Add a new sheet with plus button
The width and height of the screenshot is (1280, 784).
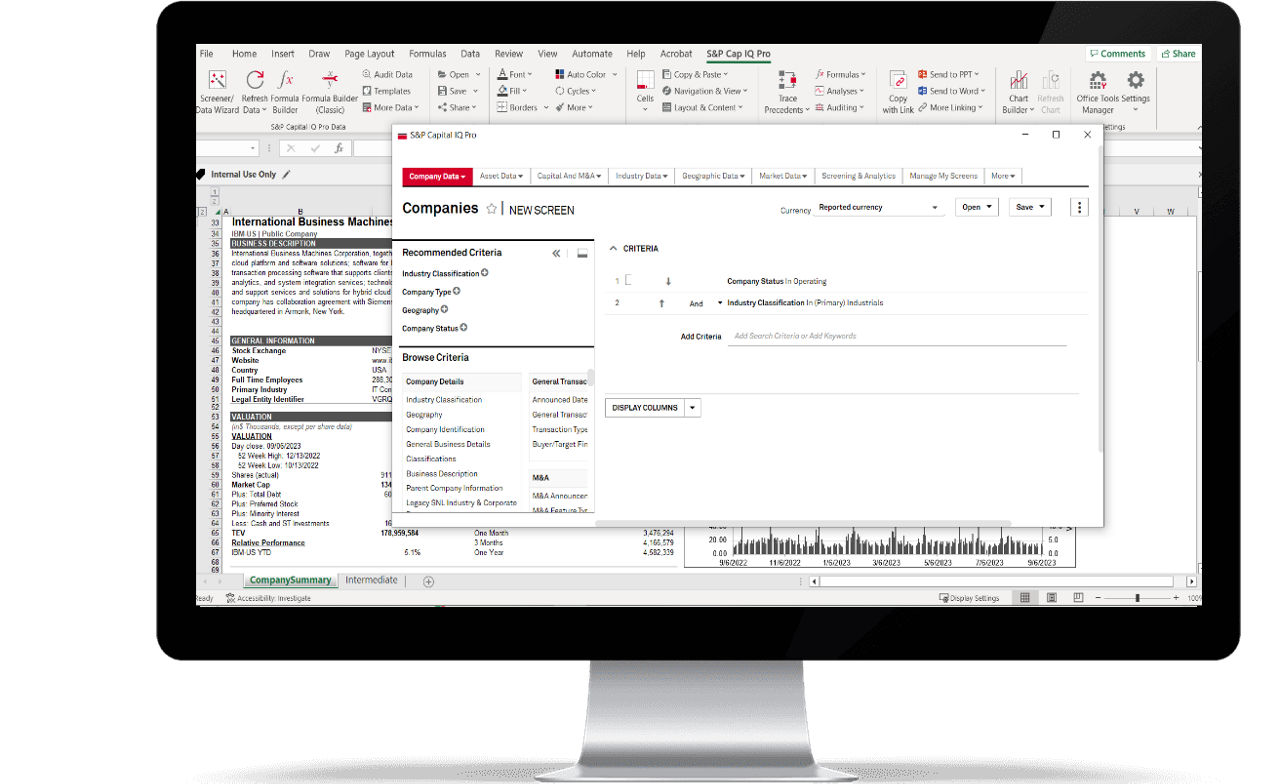[x=428, y=581]
